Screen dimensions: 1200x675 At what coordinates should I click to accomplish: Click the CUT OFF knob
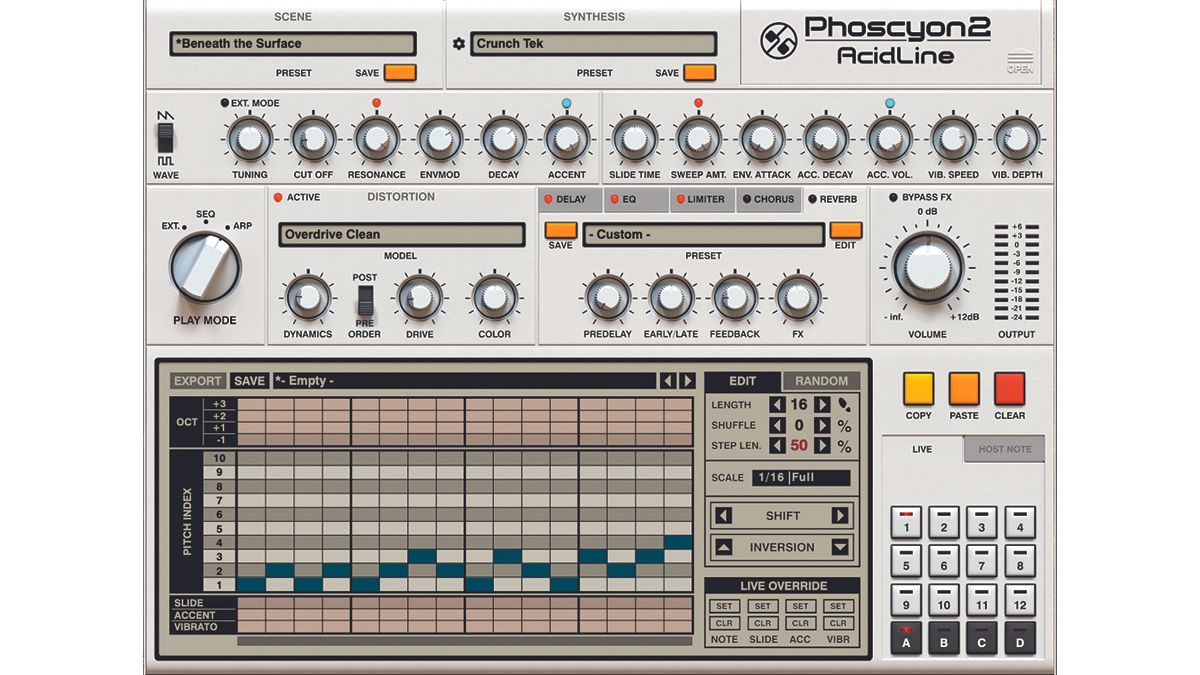[312, 140]
